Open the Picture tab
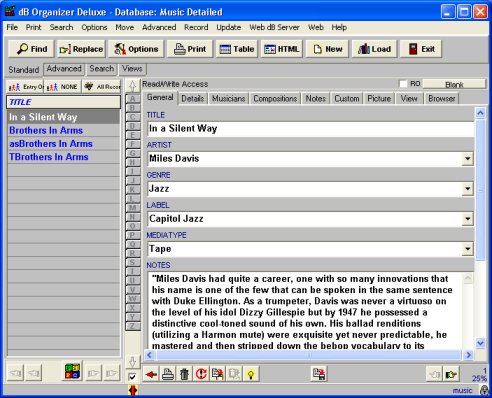The image size is (492, 398). point(379,99)
